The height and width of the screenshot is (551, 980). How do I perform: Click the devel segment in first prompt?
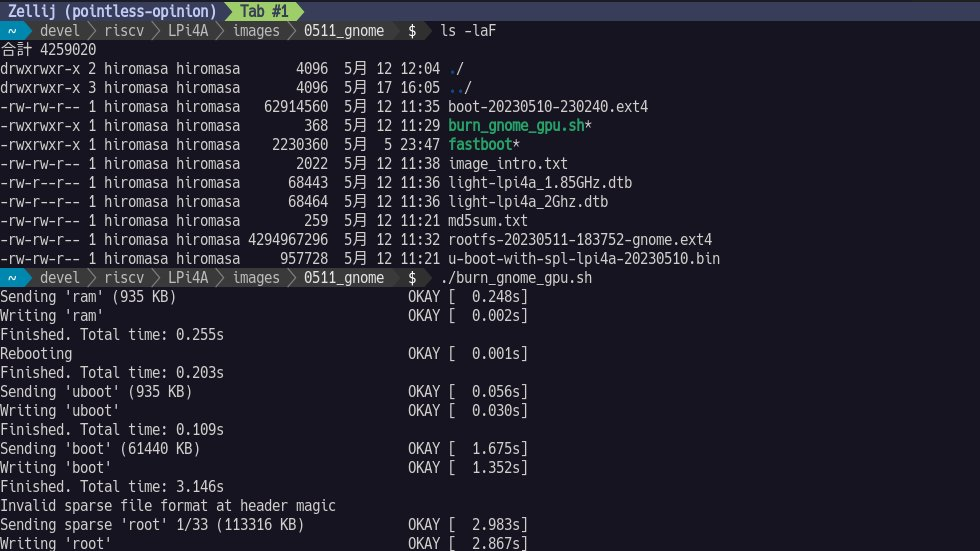point(60,31)
